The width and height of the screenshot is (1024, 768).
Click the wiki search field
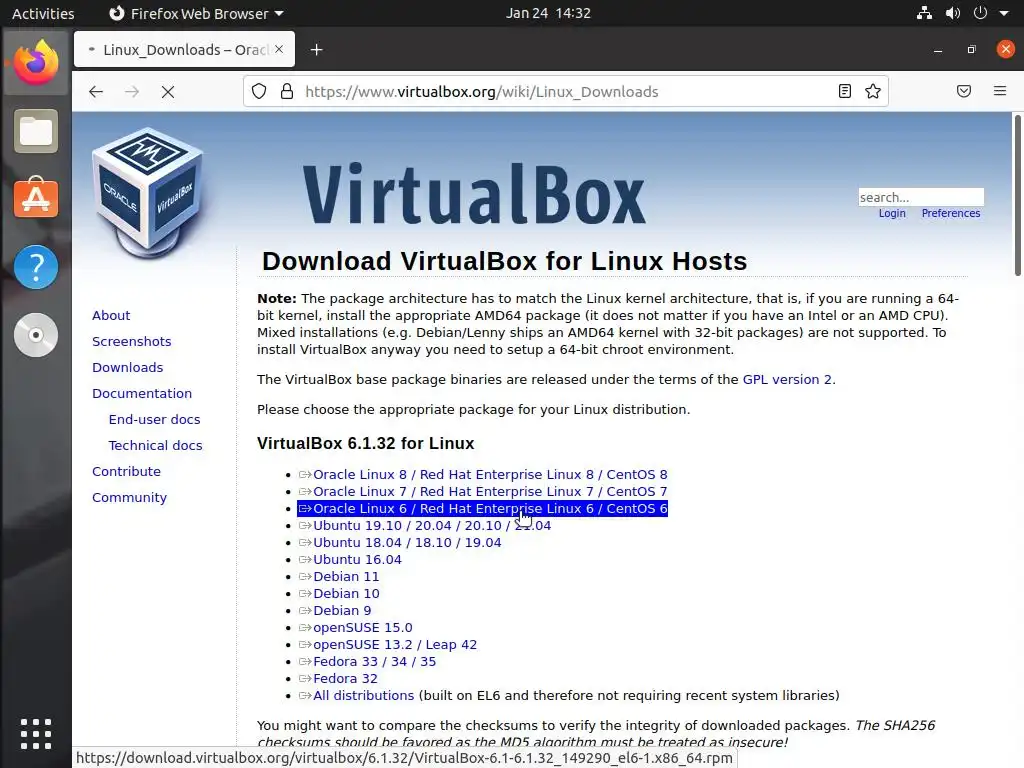pos(921,197)
